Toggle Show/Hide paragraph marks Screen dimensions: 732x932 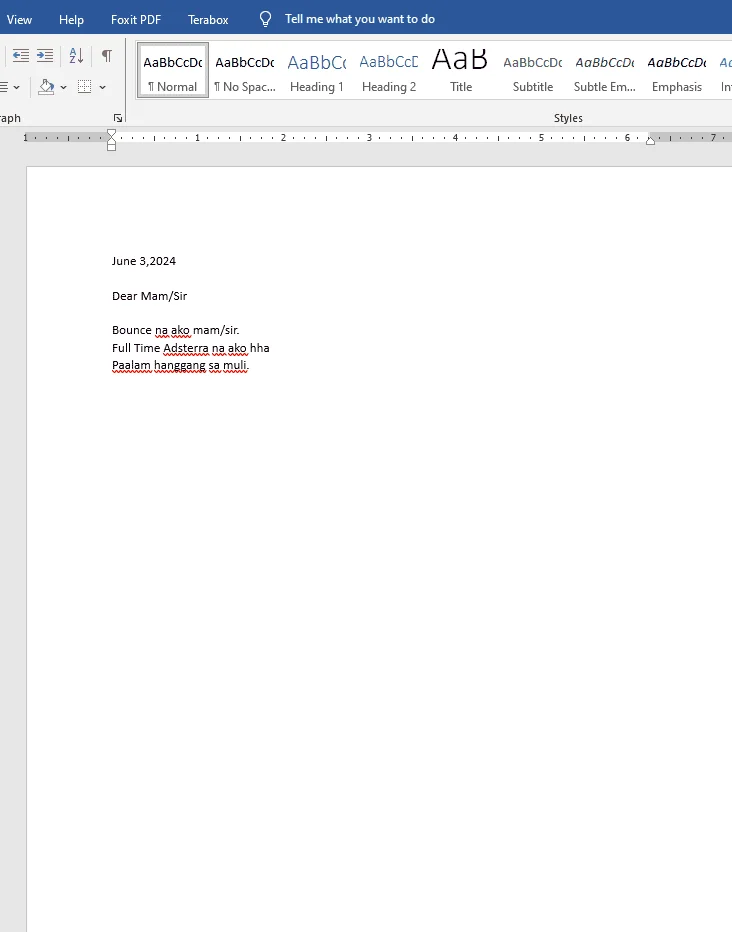[107, 56]
